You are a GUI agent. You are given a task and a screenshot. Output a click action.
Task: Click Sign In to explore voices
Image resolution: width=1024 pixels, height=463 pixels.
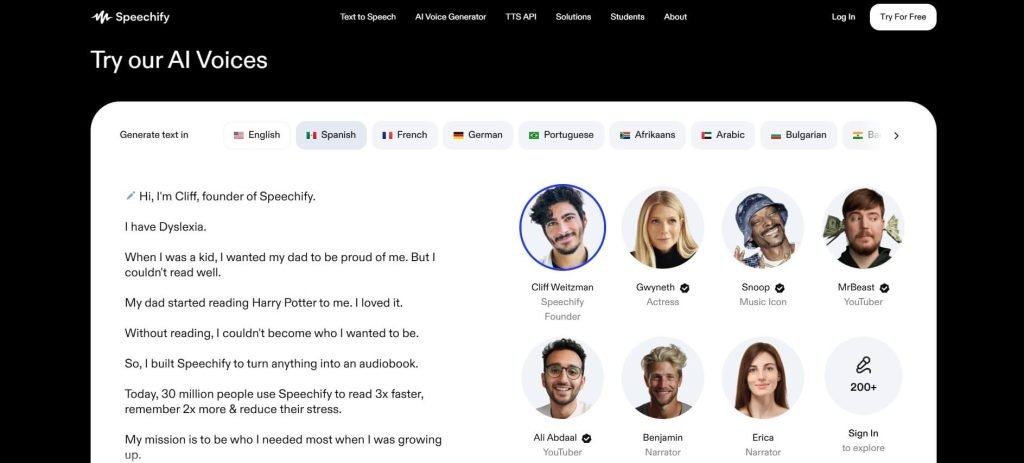[863, 434]
